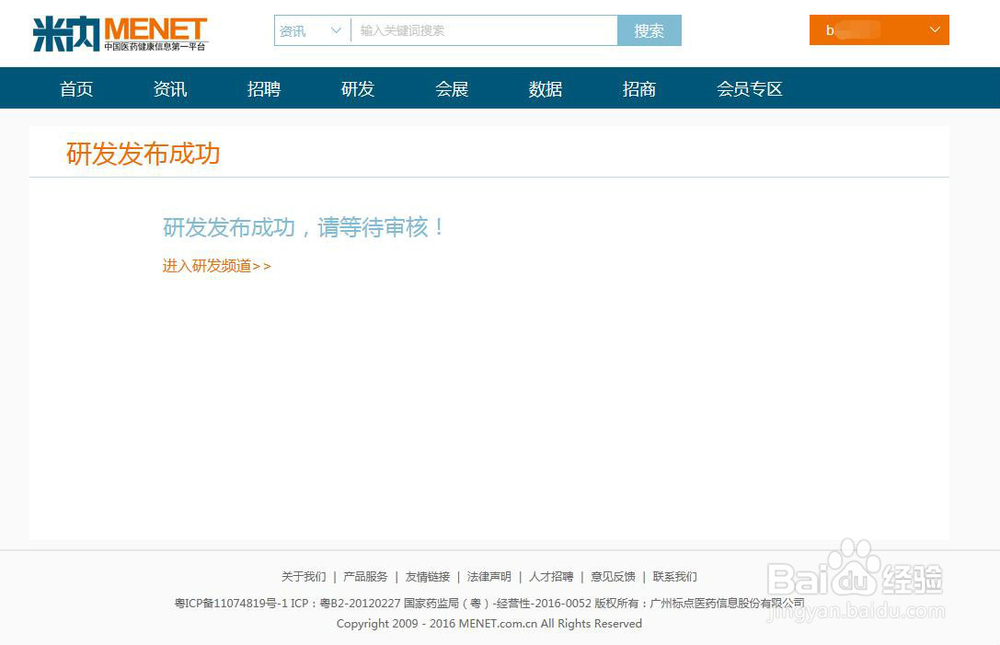Open the 进入研发频道>> link
1000x645 pixels.
point(216,266)
